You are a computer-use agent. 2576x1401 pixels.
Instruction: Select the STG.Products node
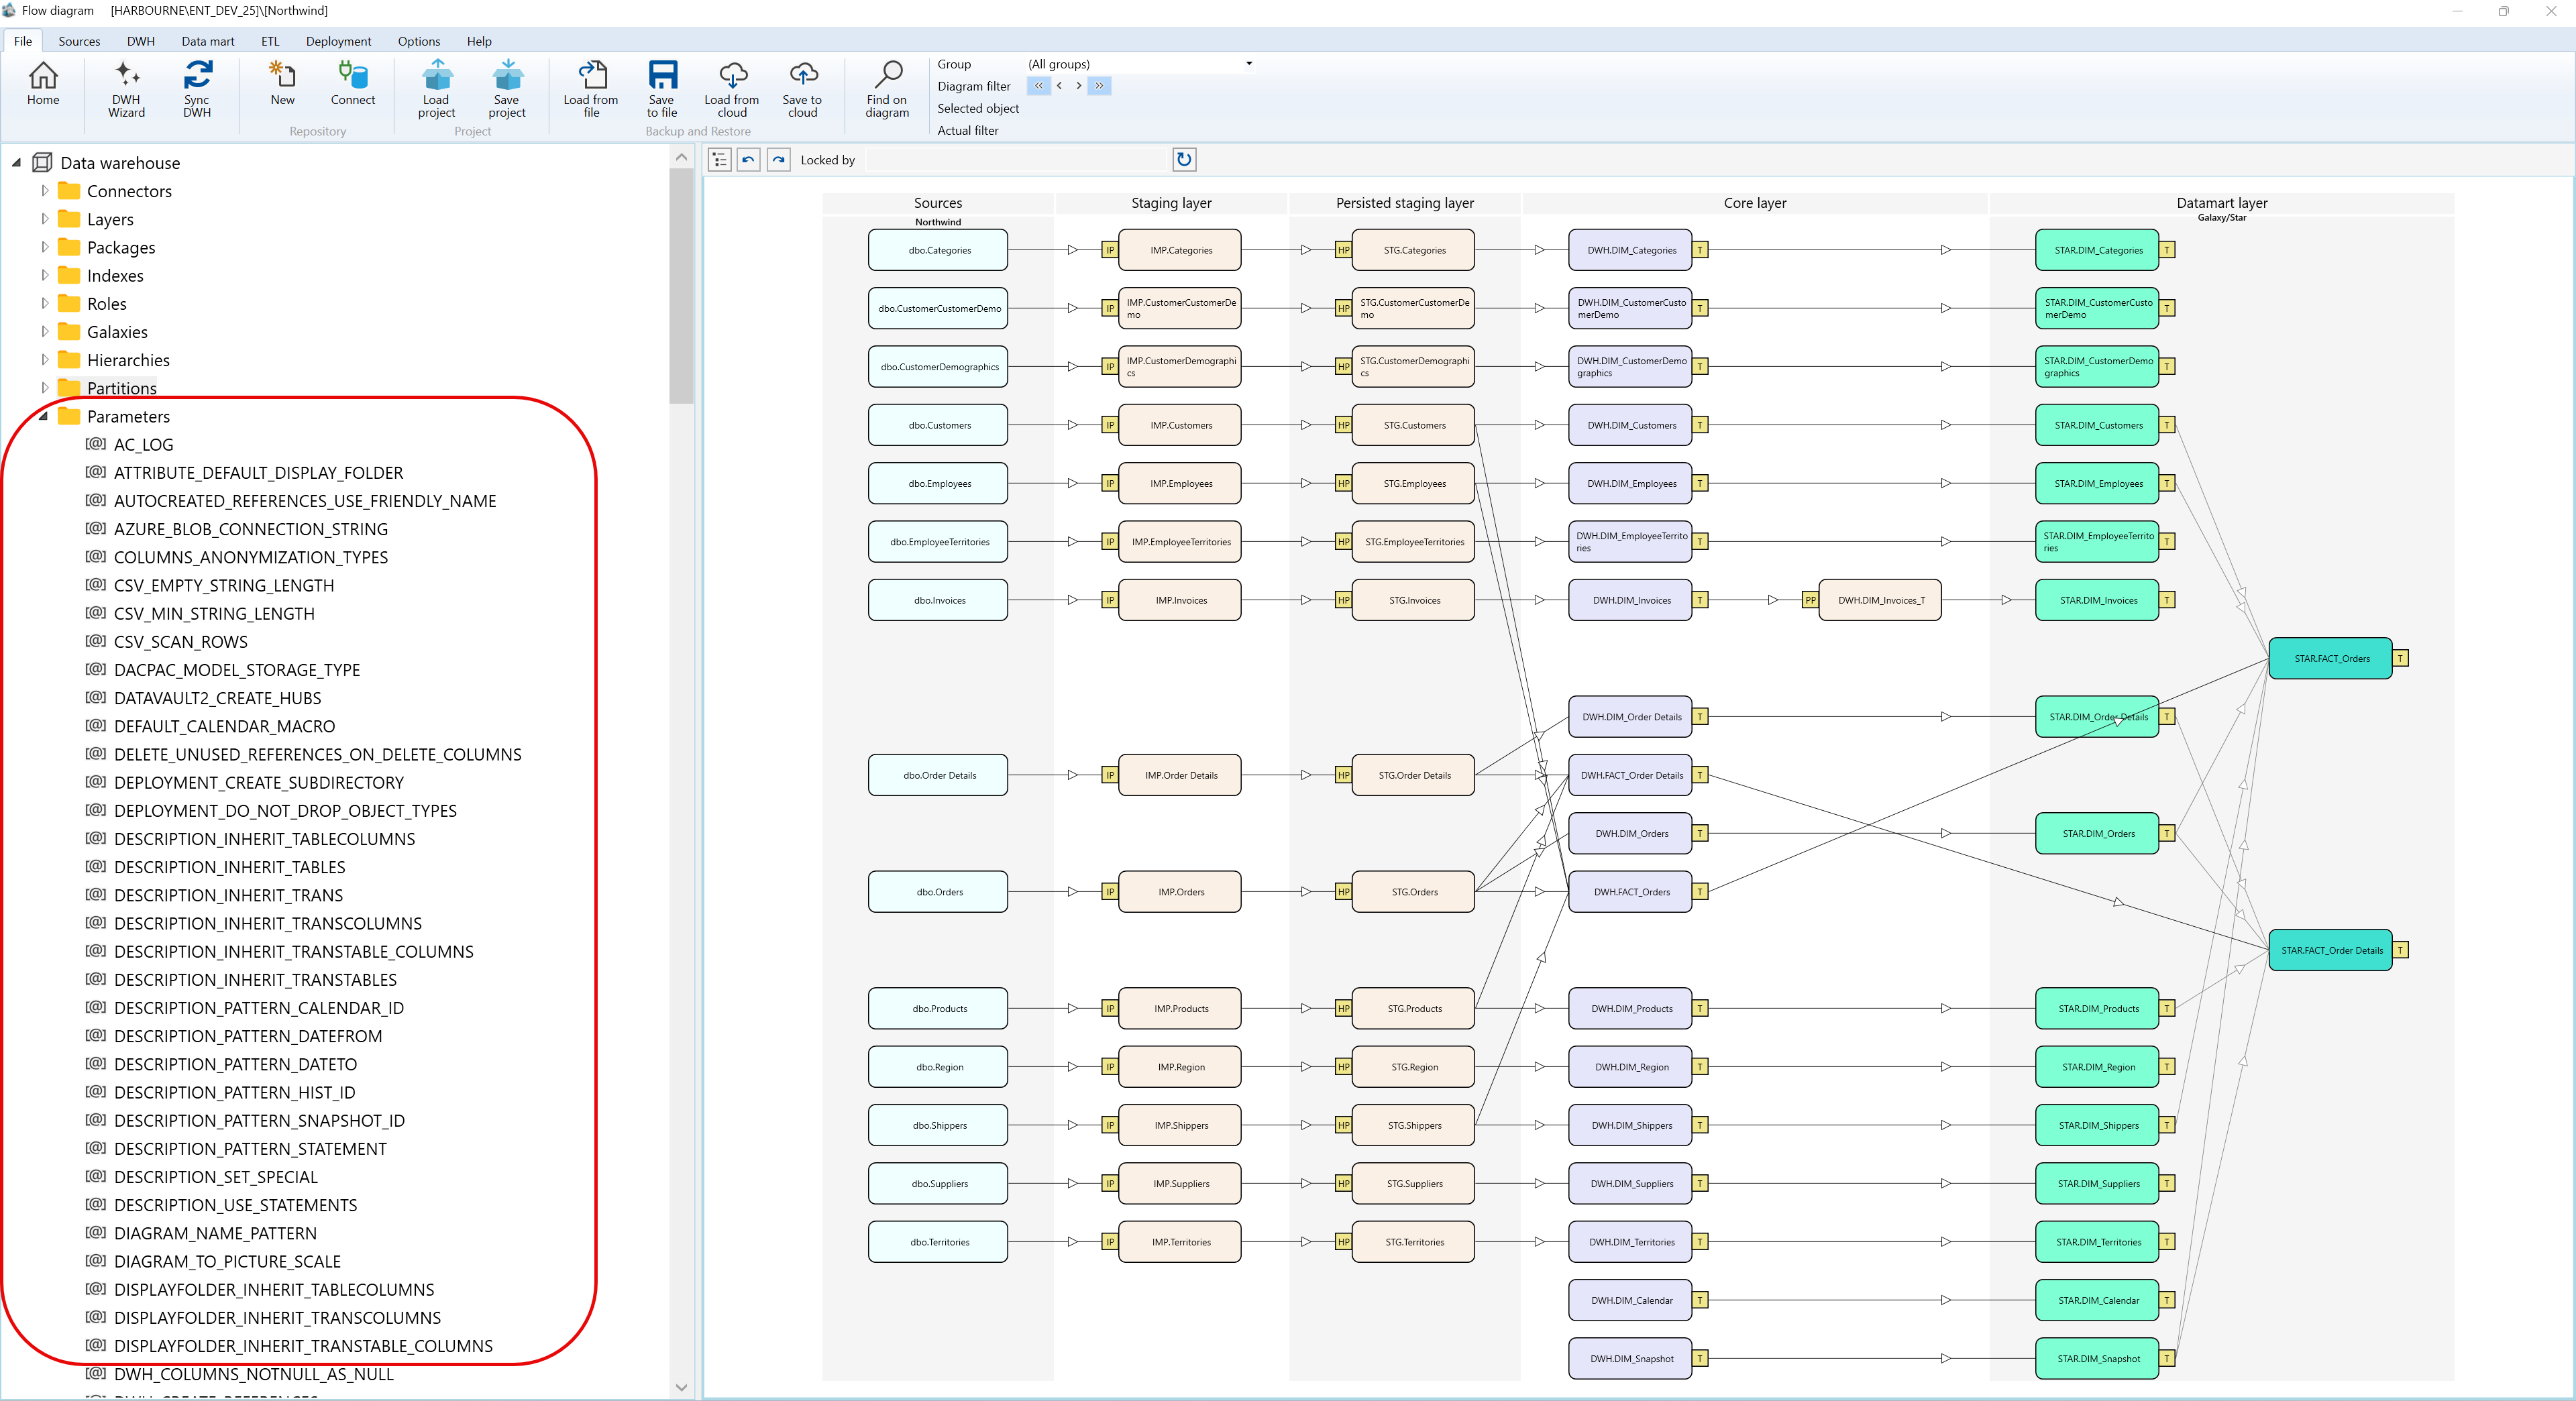pyautogui.click(x=1414, y=1008)
